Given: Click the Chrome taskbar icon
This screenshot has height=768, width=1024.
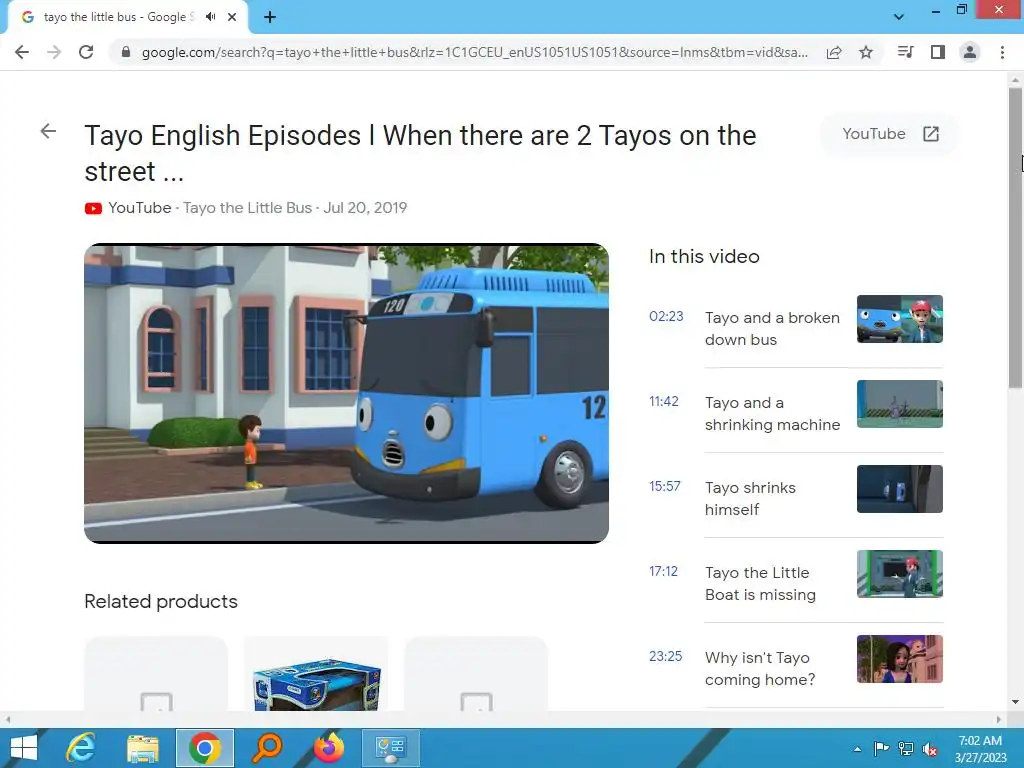Looking at the screenshot, I should click(x=204, y=748).
